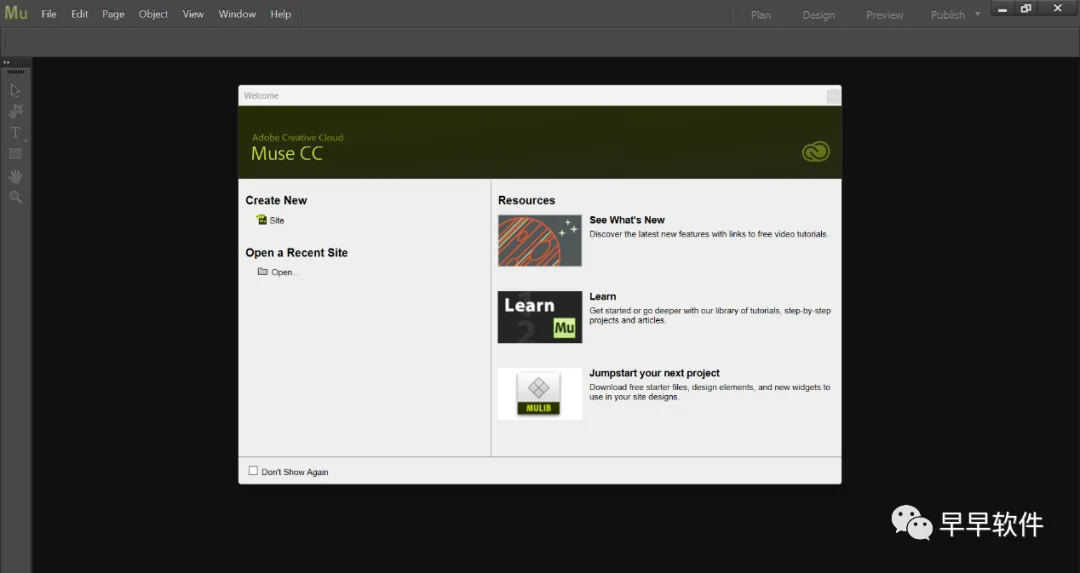Open the Page menu
Viewport: 1080px width, 573px height.
[x=113, y=14]
